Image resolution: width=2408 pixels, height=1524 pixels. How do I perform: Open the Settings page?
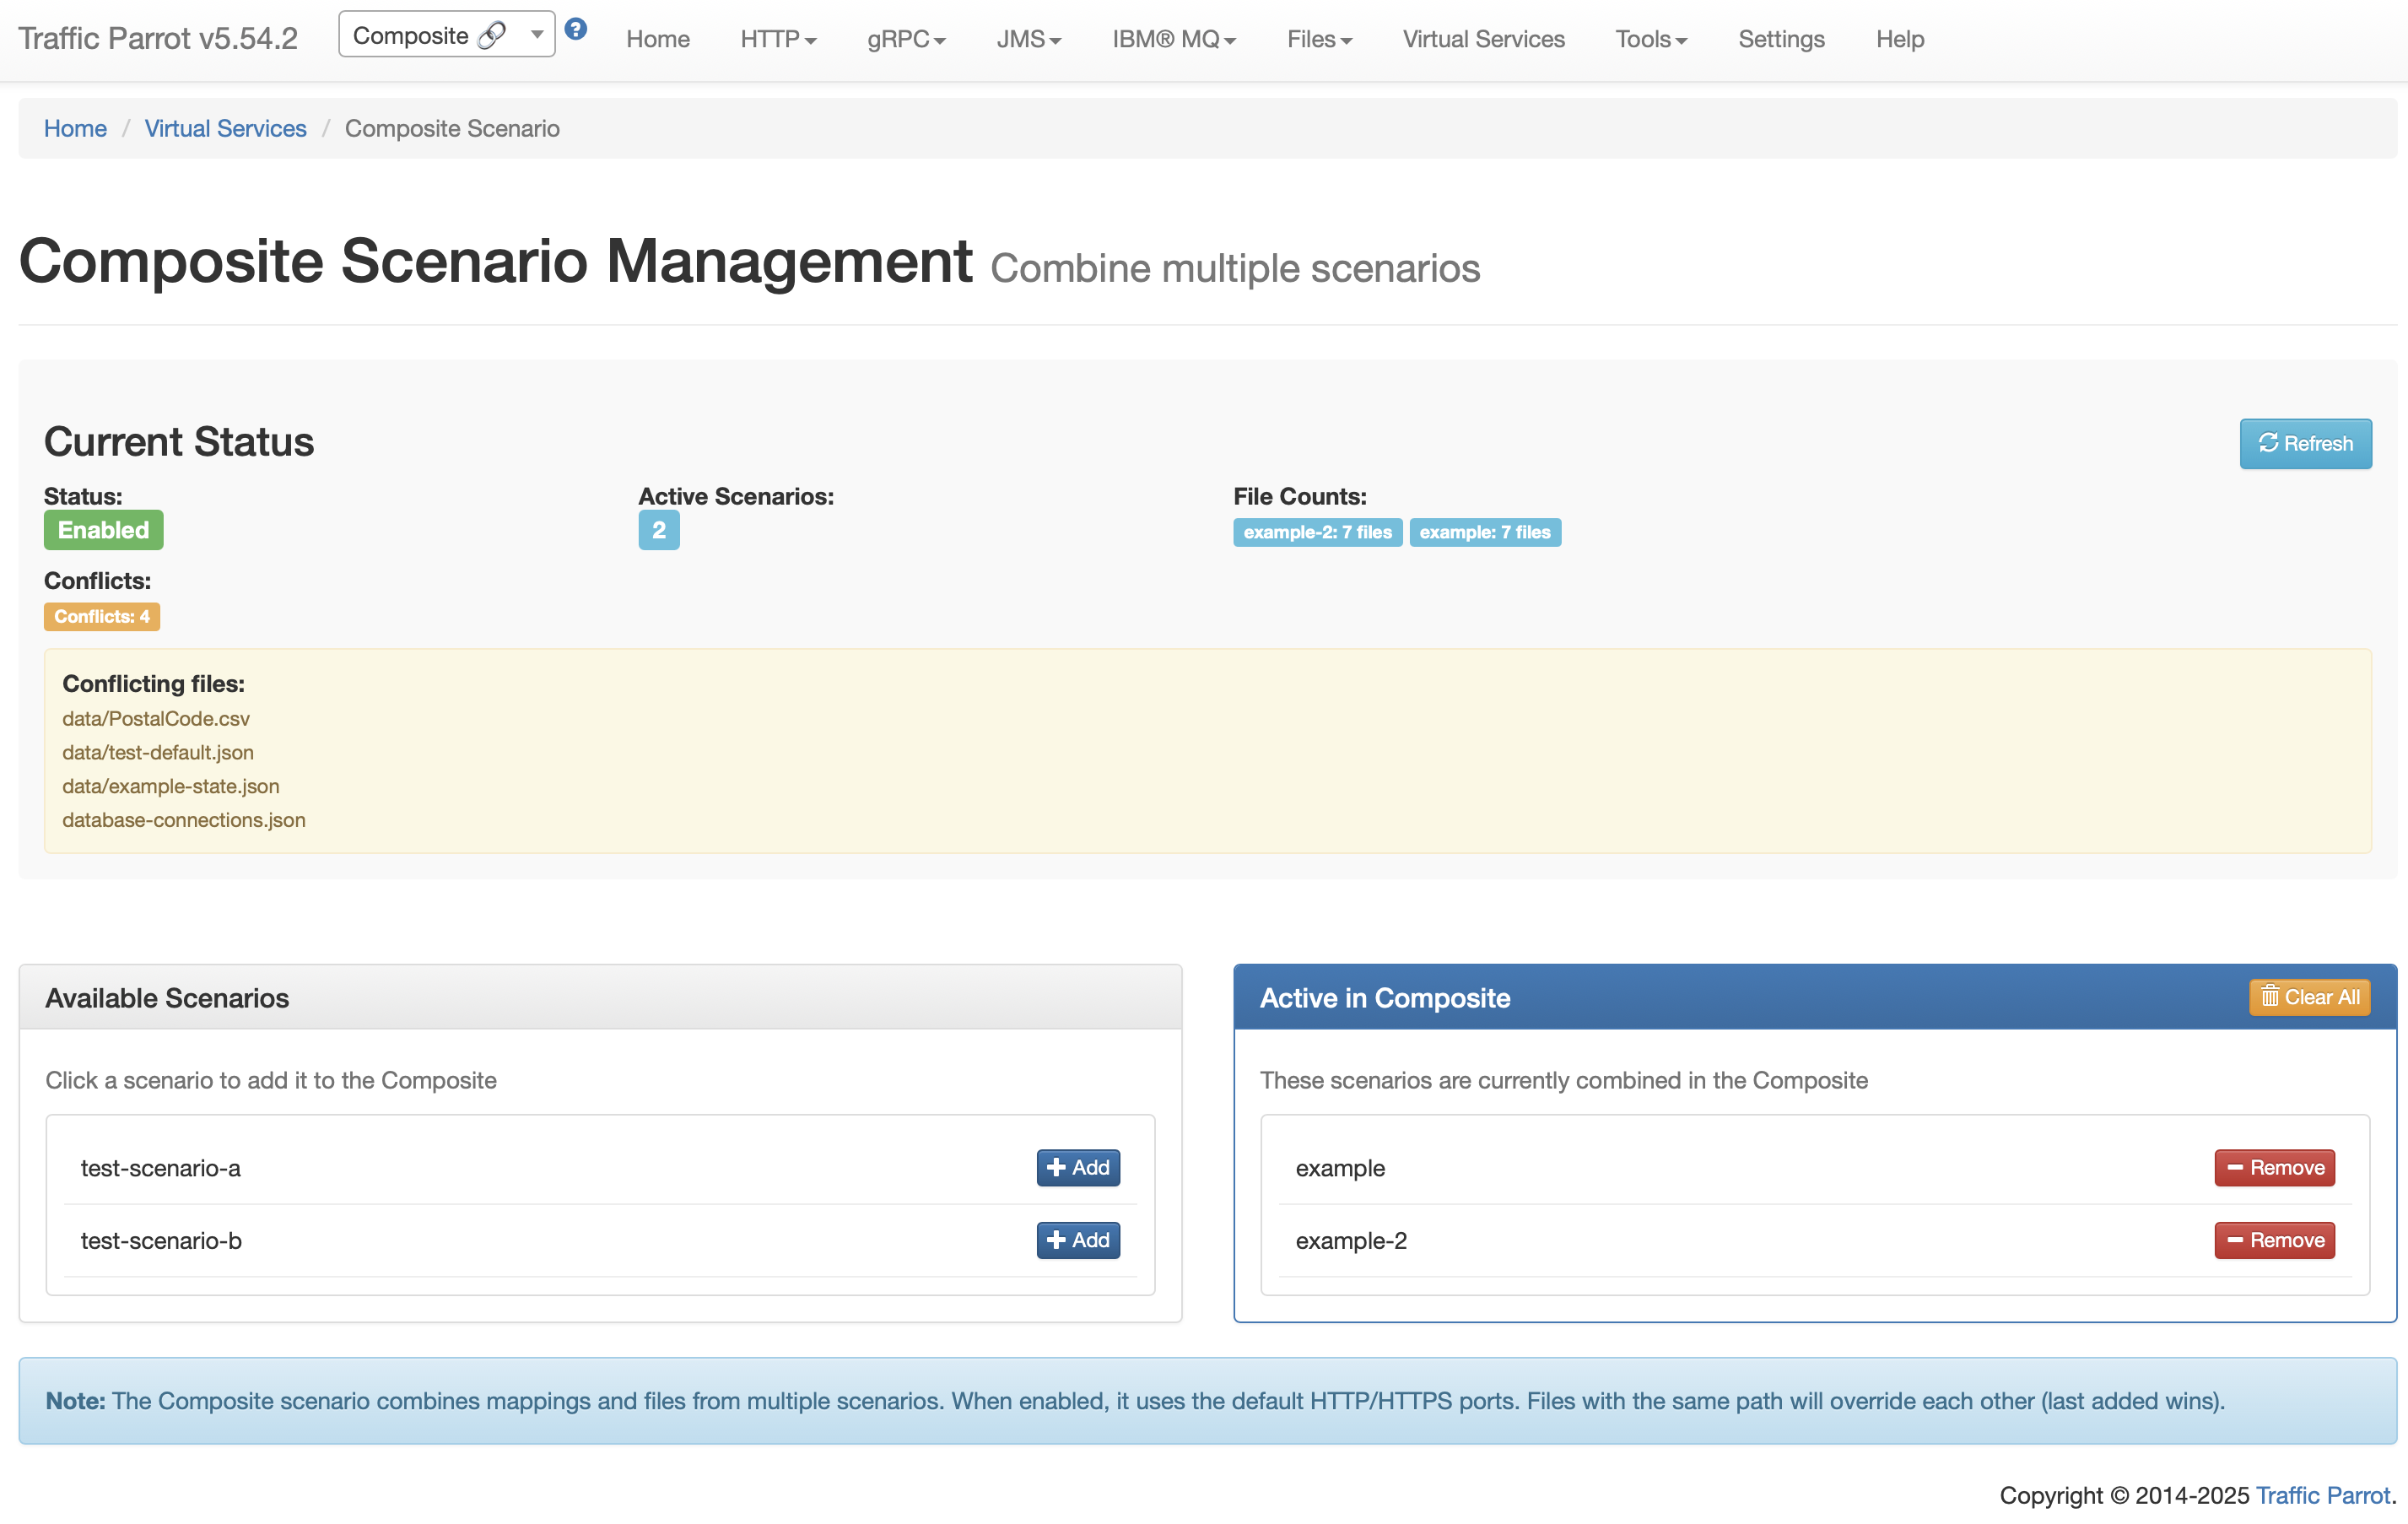tap(1780, 39)
